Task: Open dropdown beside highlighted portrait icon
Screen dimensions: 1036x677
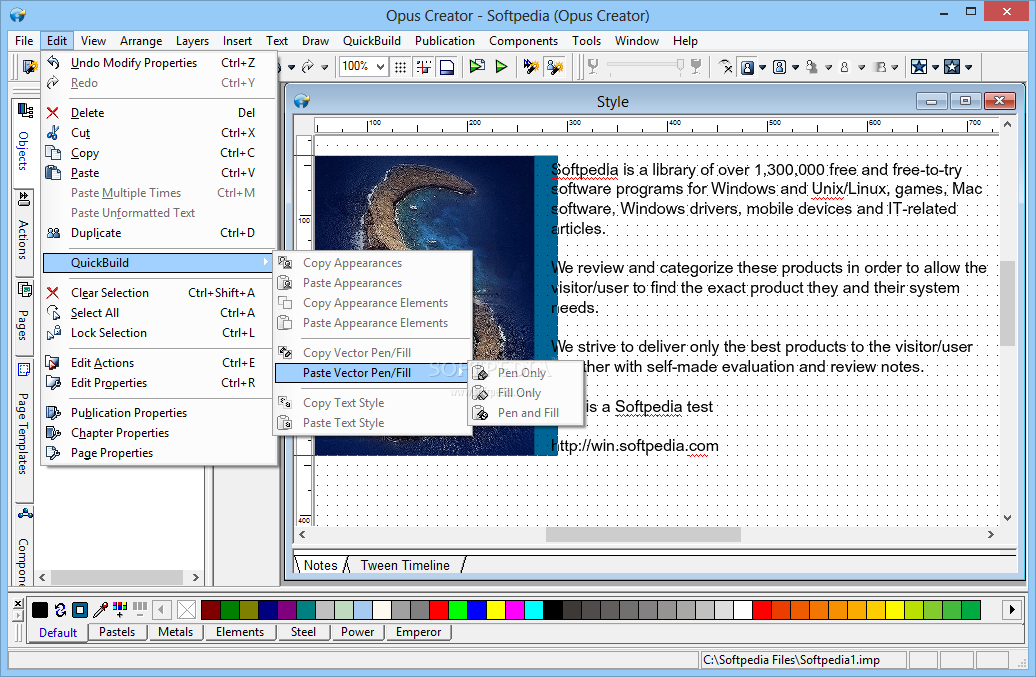Action: (762, 67)
